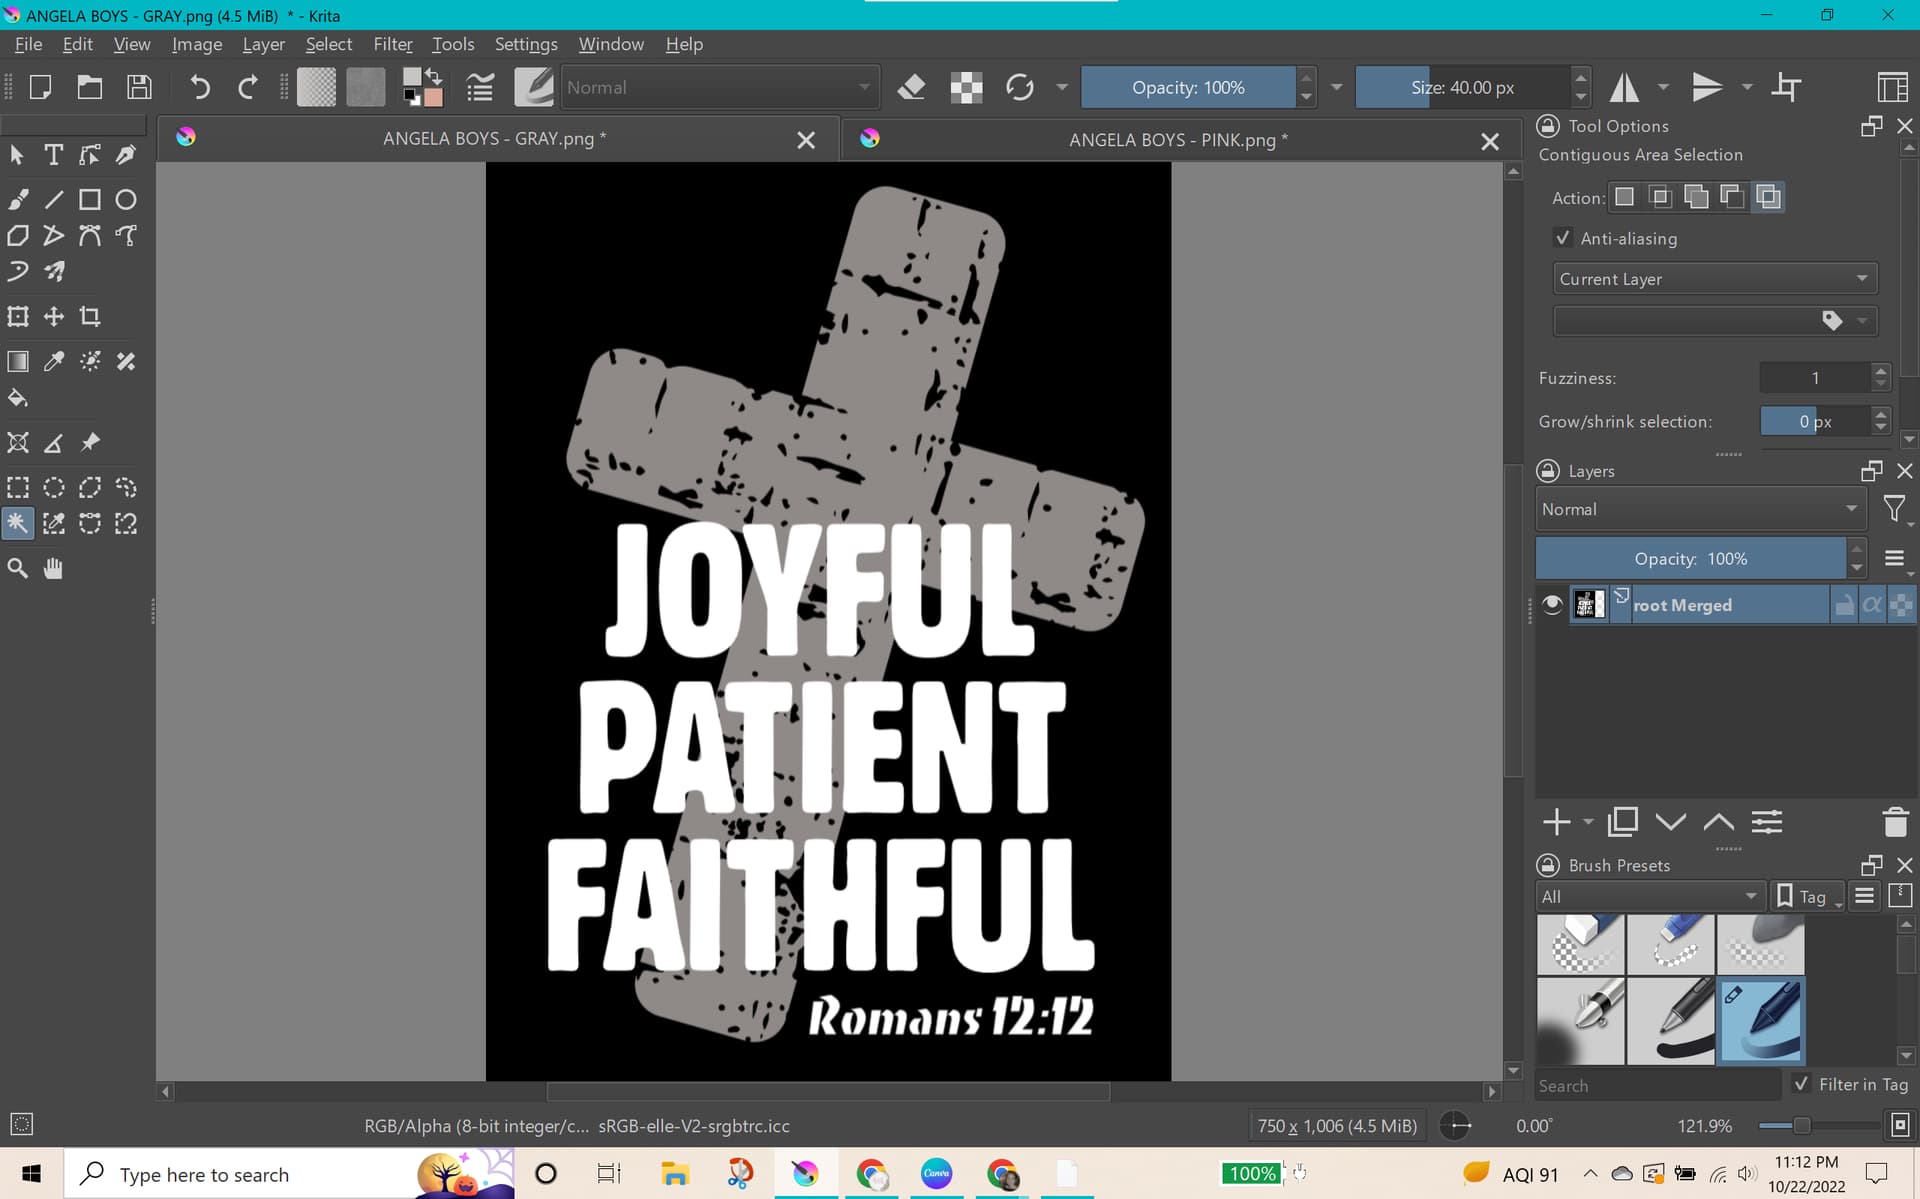Viewport: 1920px width, 1199px height.
Task: Open the Filter menu
Action: coord(392,44)
